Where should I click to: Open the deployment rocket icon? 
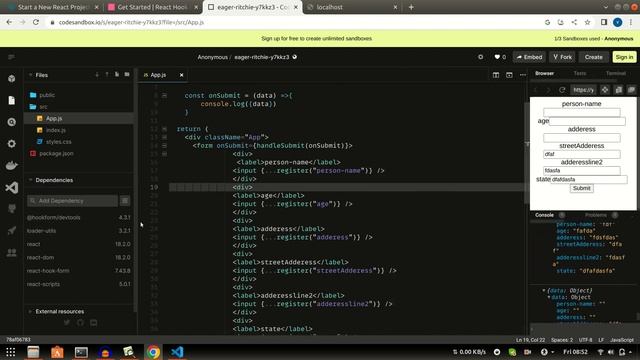(x=11, y=231)
